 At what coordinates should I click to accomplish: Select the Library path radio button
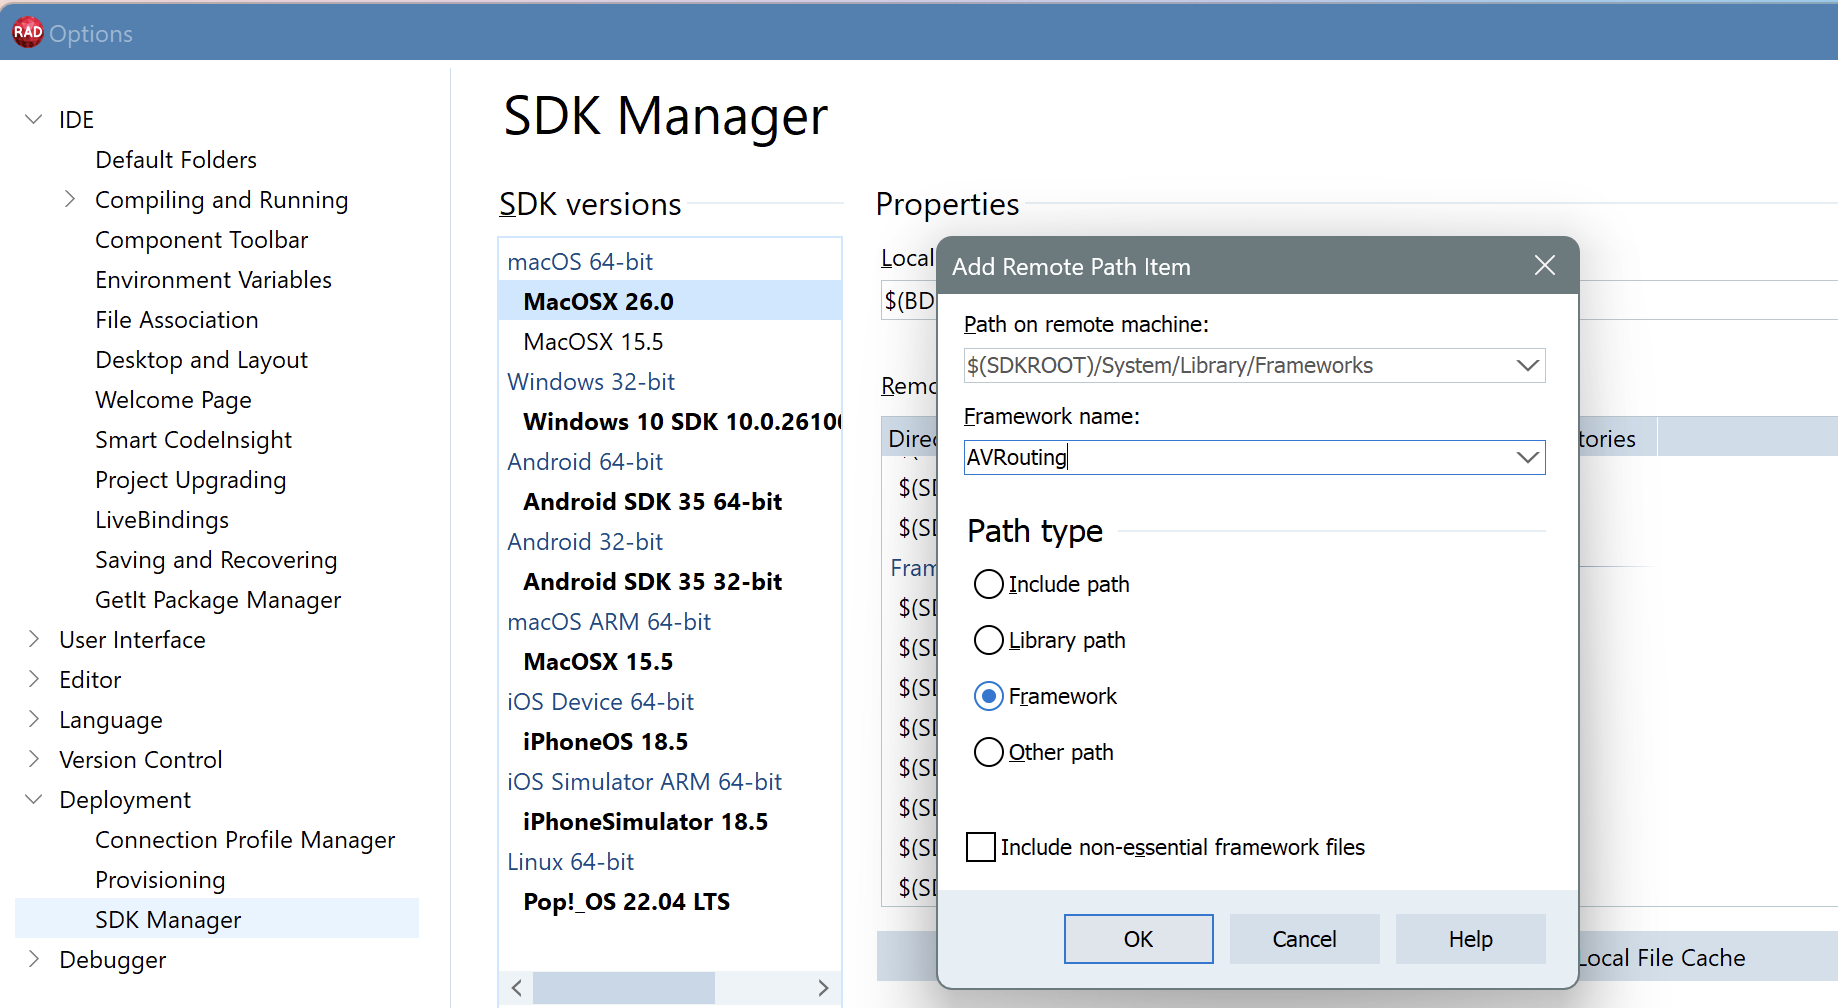click(x=988, y=640)
